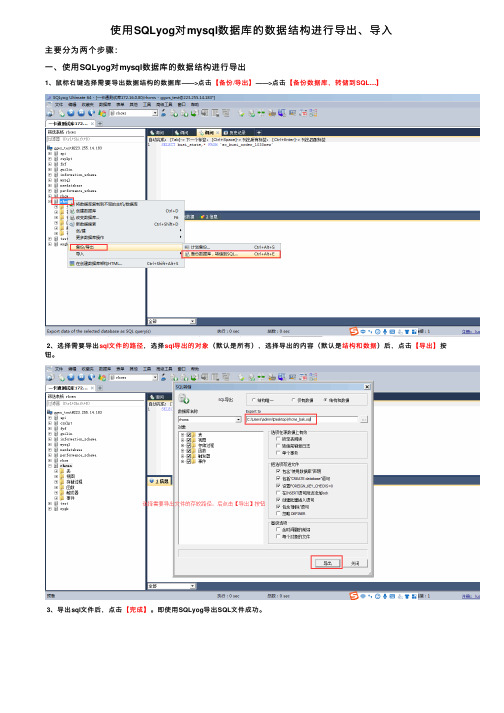Click the filter box in upper object browser
504x713 pixels.
(96, 139)
